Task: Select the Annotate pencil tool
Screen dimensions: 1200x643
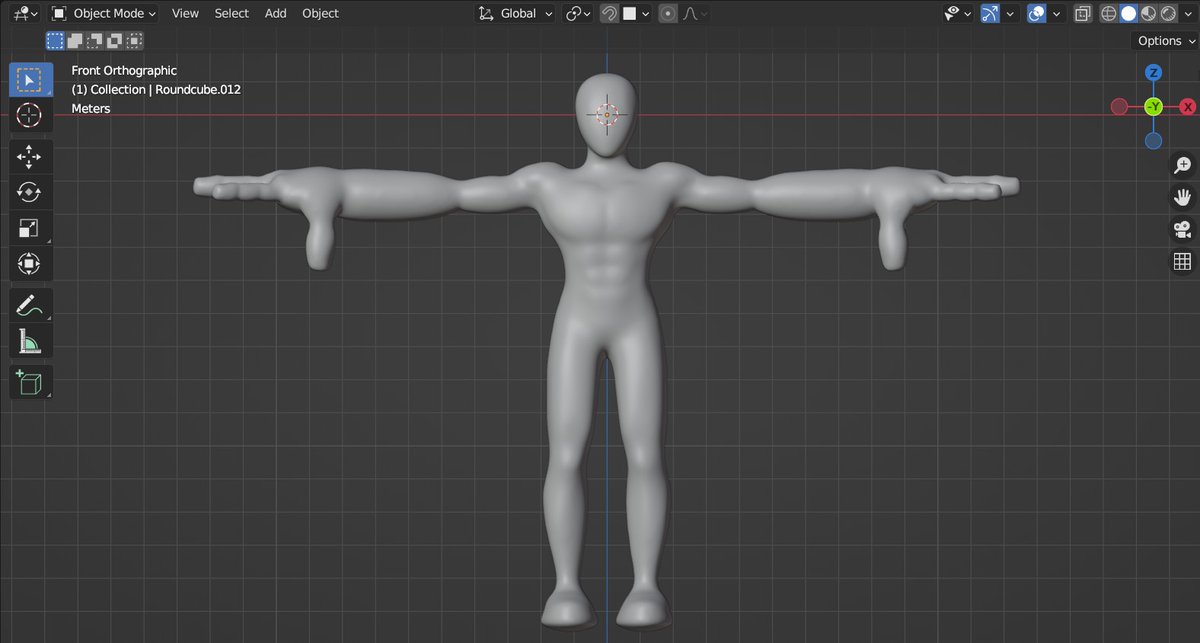Action: pyautogui.click(x=30, y=305)
